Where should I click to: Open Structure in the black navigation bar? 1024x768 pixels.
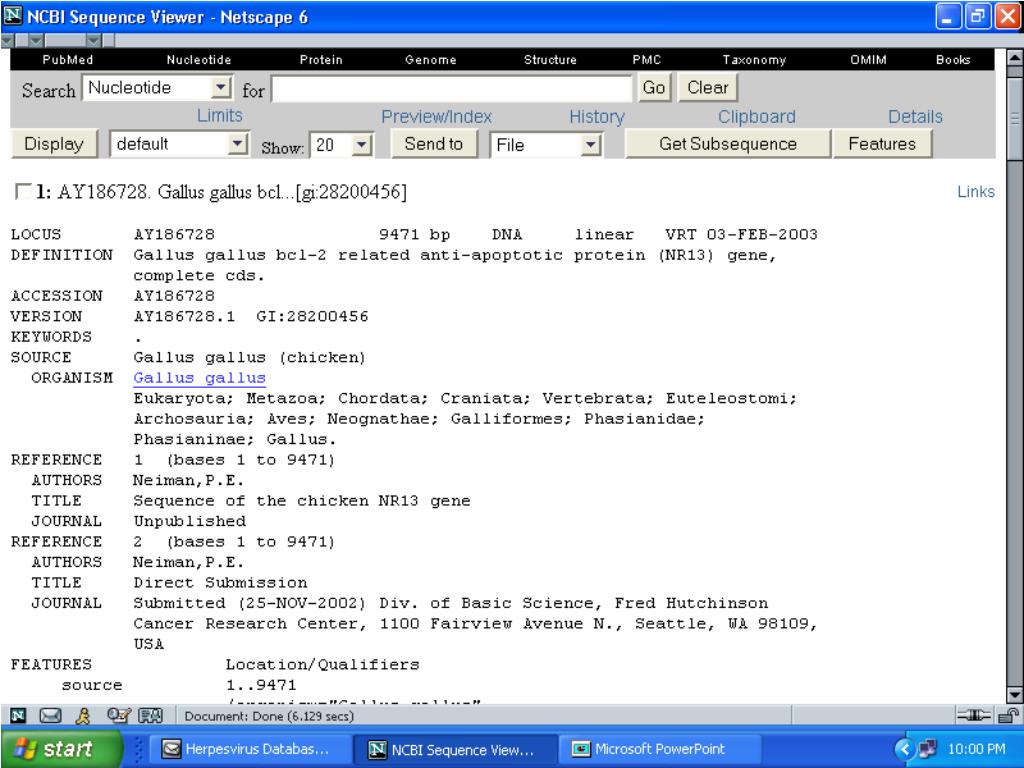click(550, 59)
